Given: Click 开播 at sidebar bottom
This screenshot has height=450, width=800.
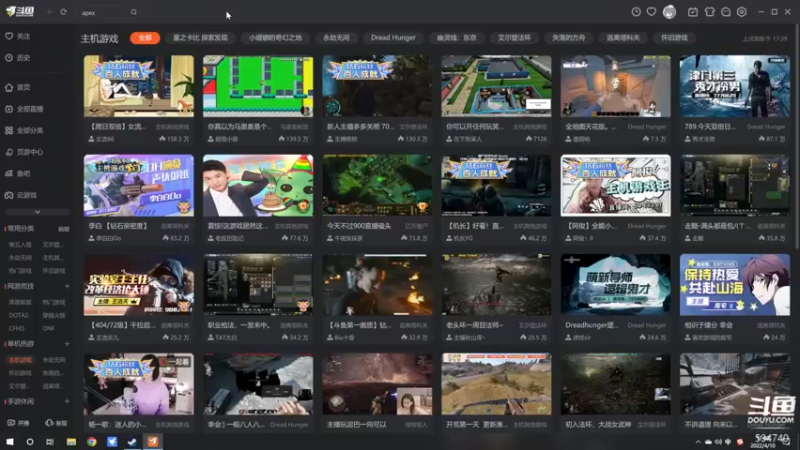Looking at the screenshot, I should click(x=18, y=423).
